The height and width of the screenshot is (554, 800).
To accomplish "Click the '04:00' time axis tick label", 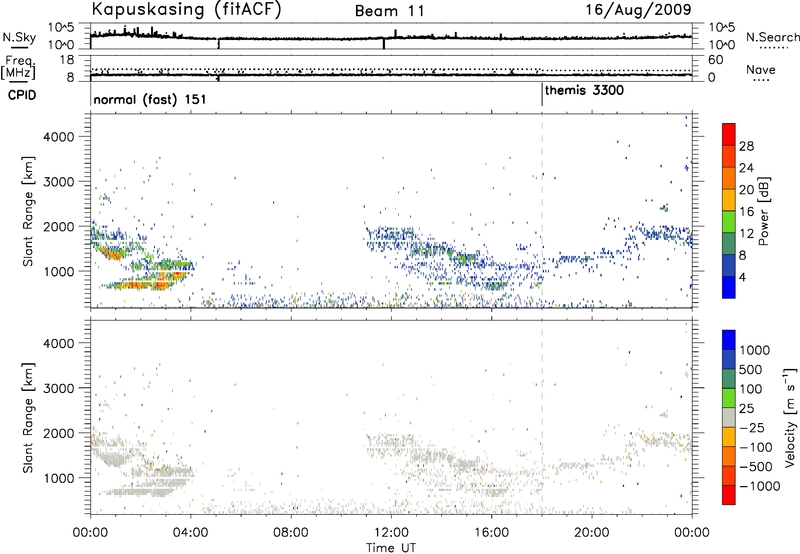I will click(x=190, y=533).
